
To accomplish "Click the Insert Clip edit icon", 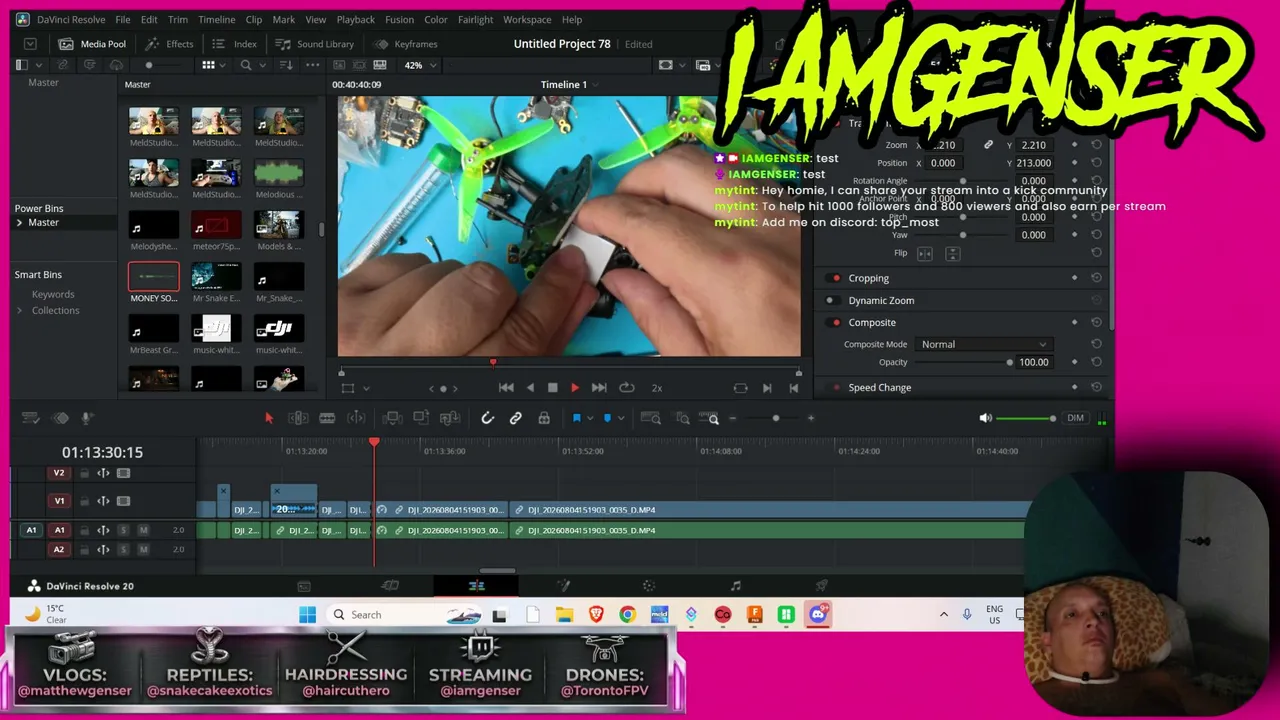I will coord(393,418).
